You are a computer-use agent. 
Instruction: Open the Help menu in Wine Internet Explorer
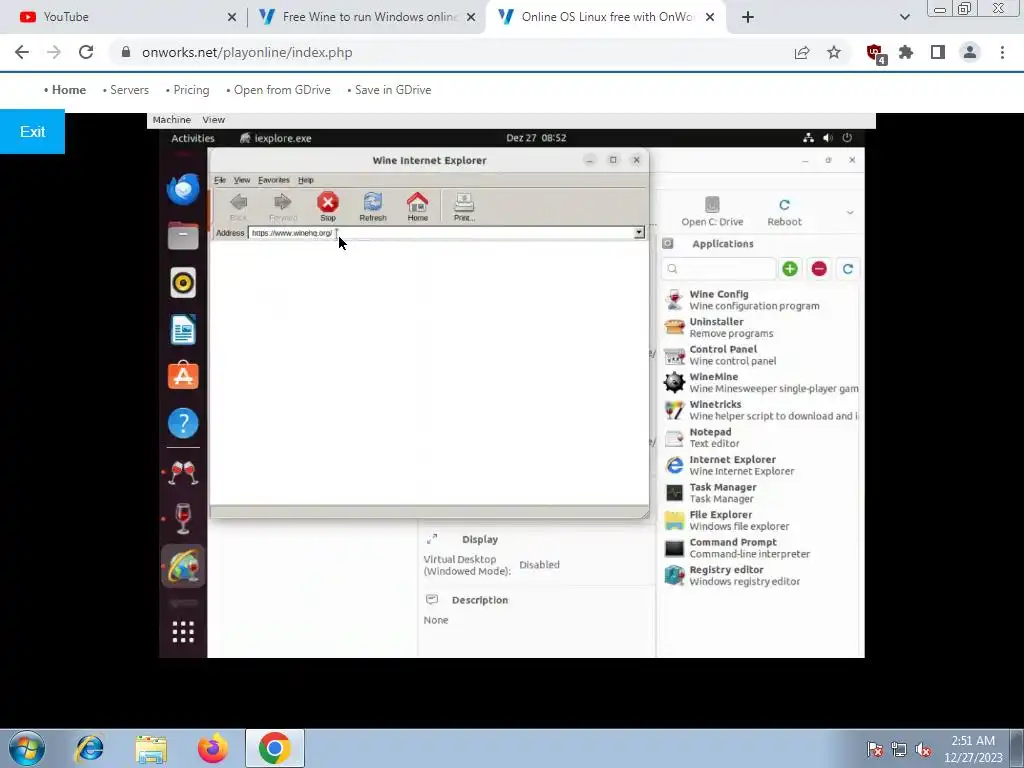(x=306, y=180)
